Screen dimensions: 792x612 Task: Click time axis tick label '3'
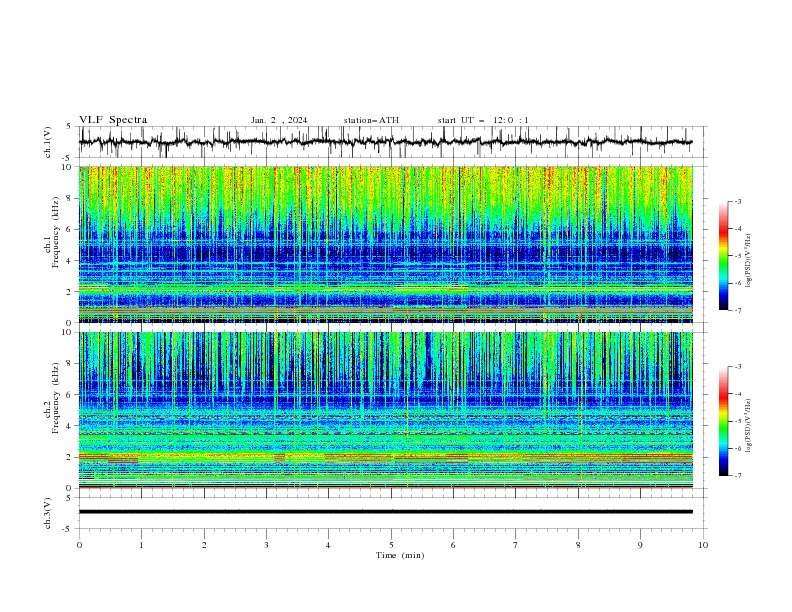[x=266, y=545]
